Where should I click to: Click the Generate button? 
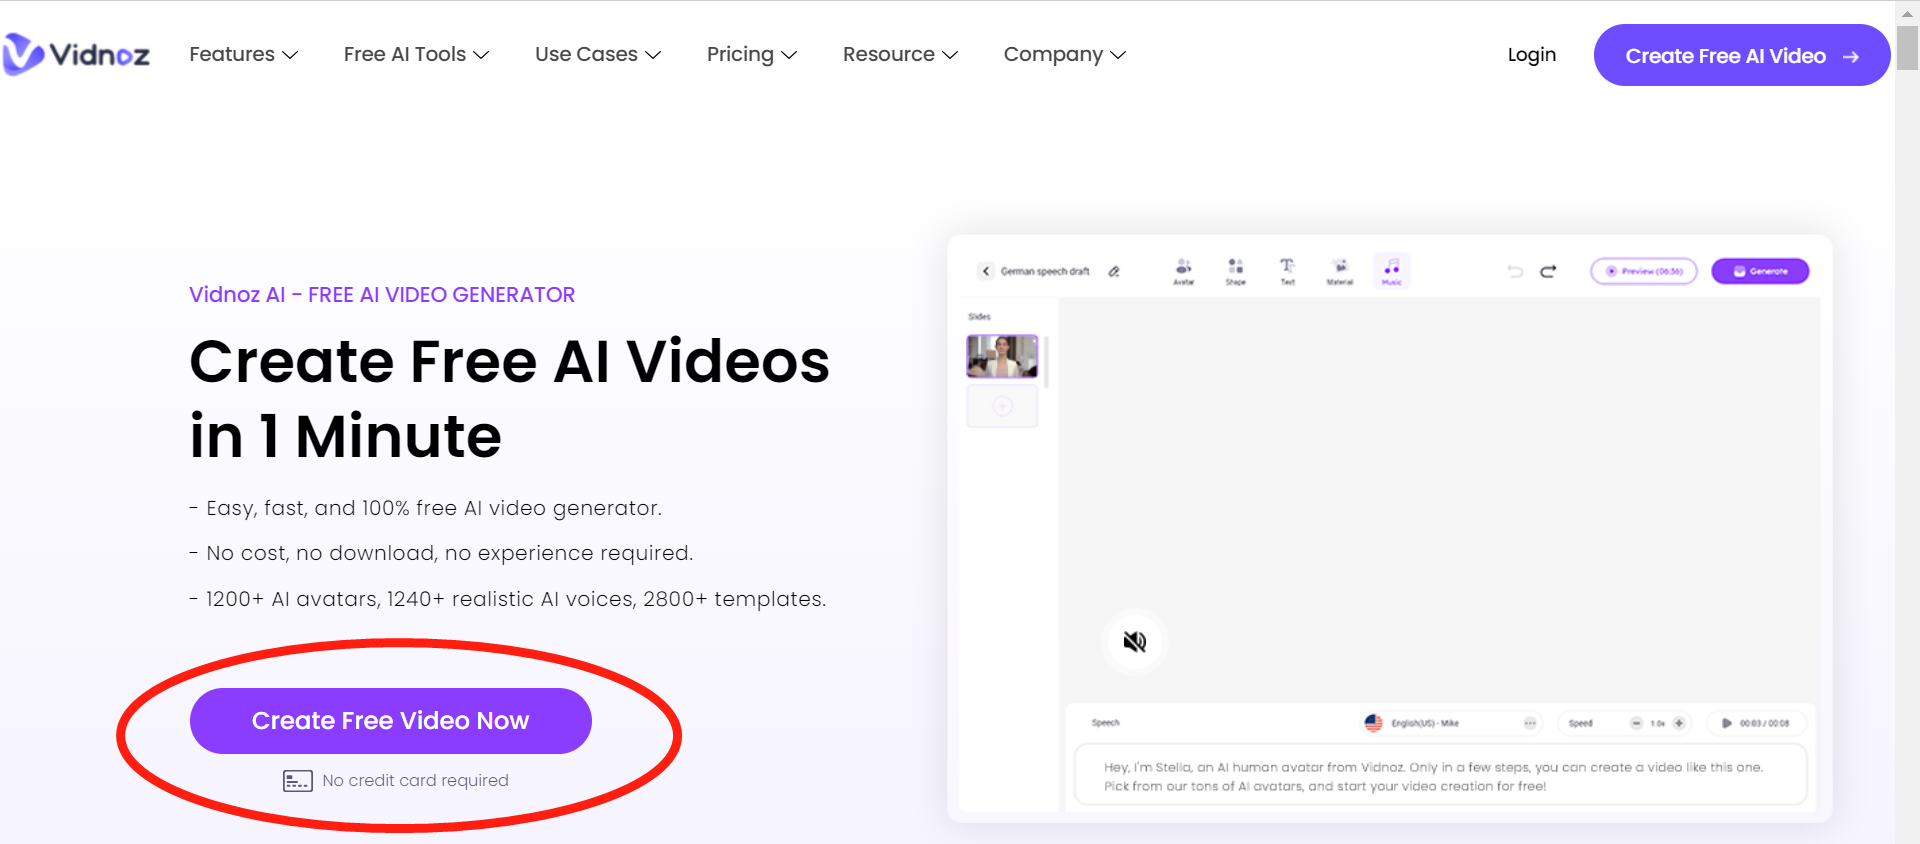pos(1760,271)
